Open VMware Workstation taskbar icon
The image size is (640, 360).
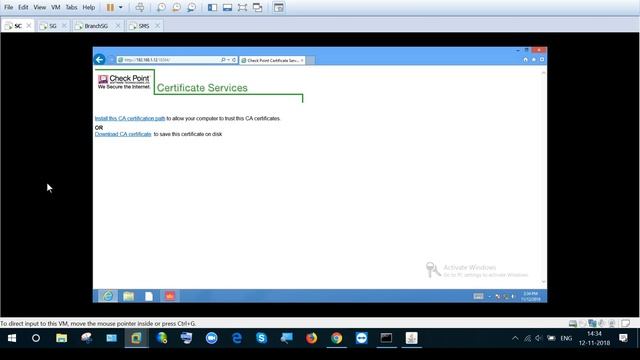coord(136,338)
